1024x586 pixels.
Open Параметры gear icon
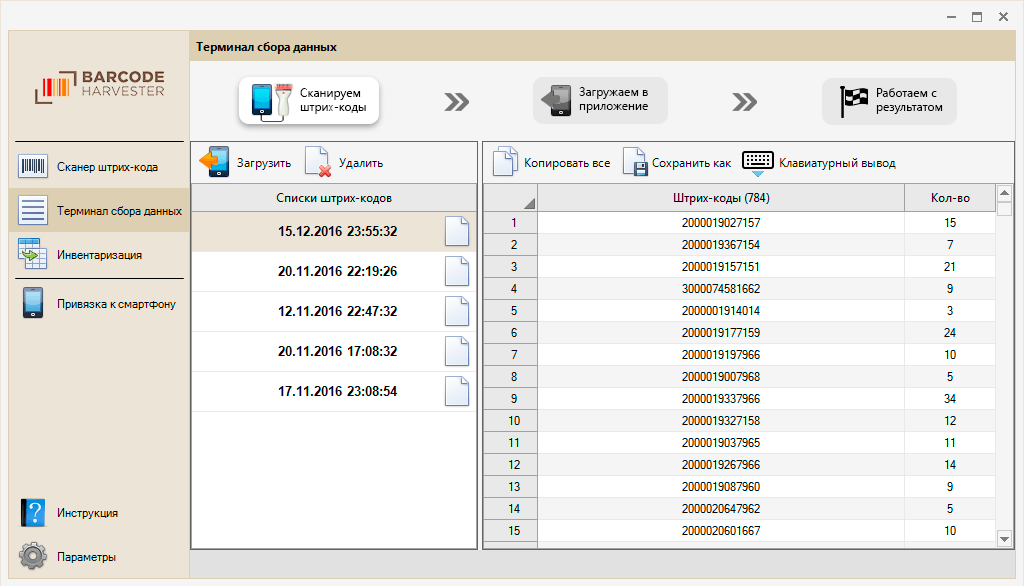[x=33, y=557]
